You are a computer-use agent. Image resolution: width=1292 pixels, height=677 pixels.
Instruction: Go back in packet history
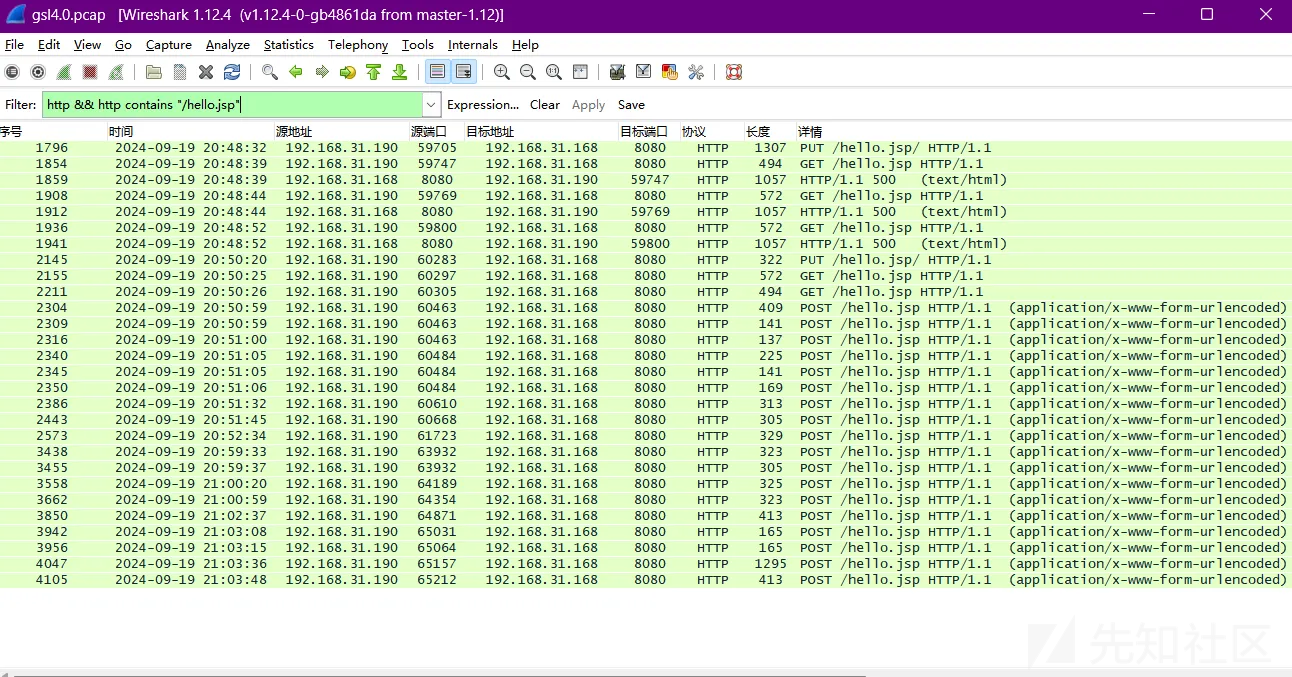click(296, 72)
